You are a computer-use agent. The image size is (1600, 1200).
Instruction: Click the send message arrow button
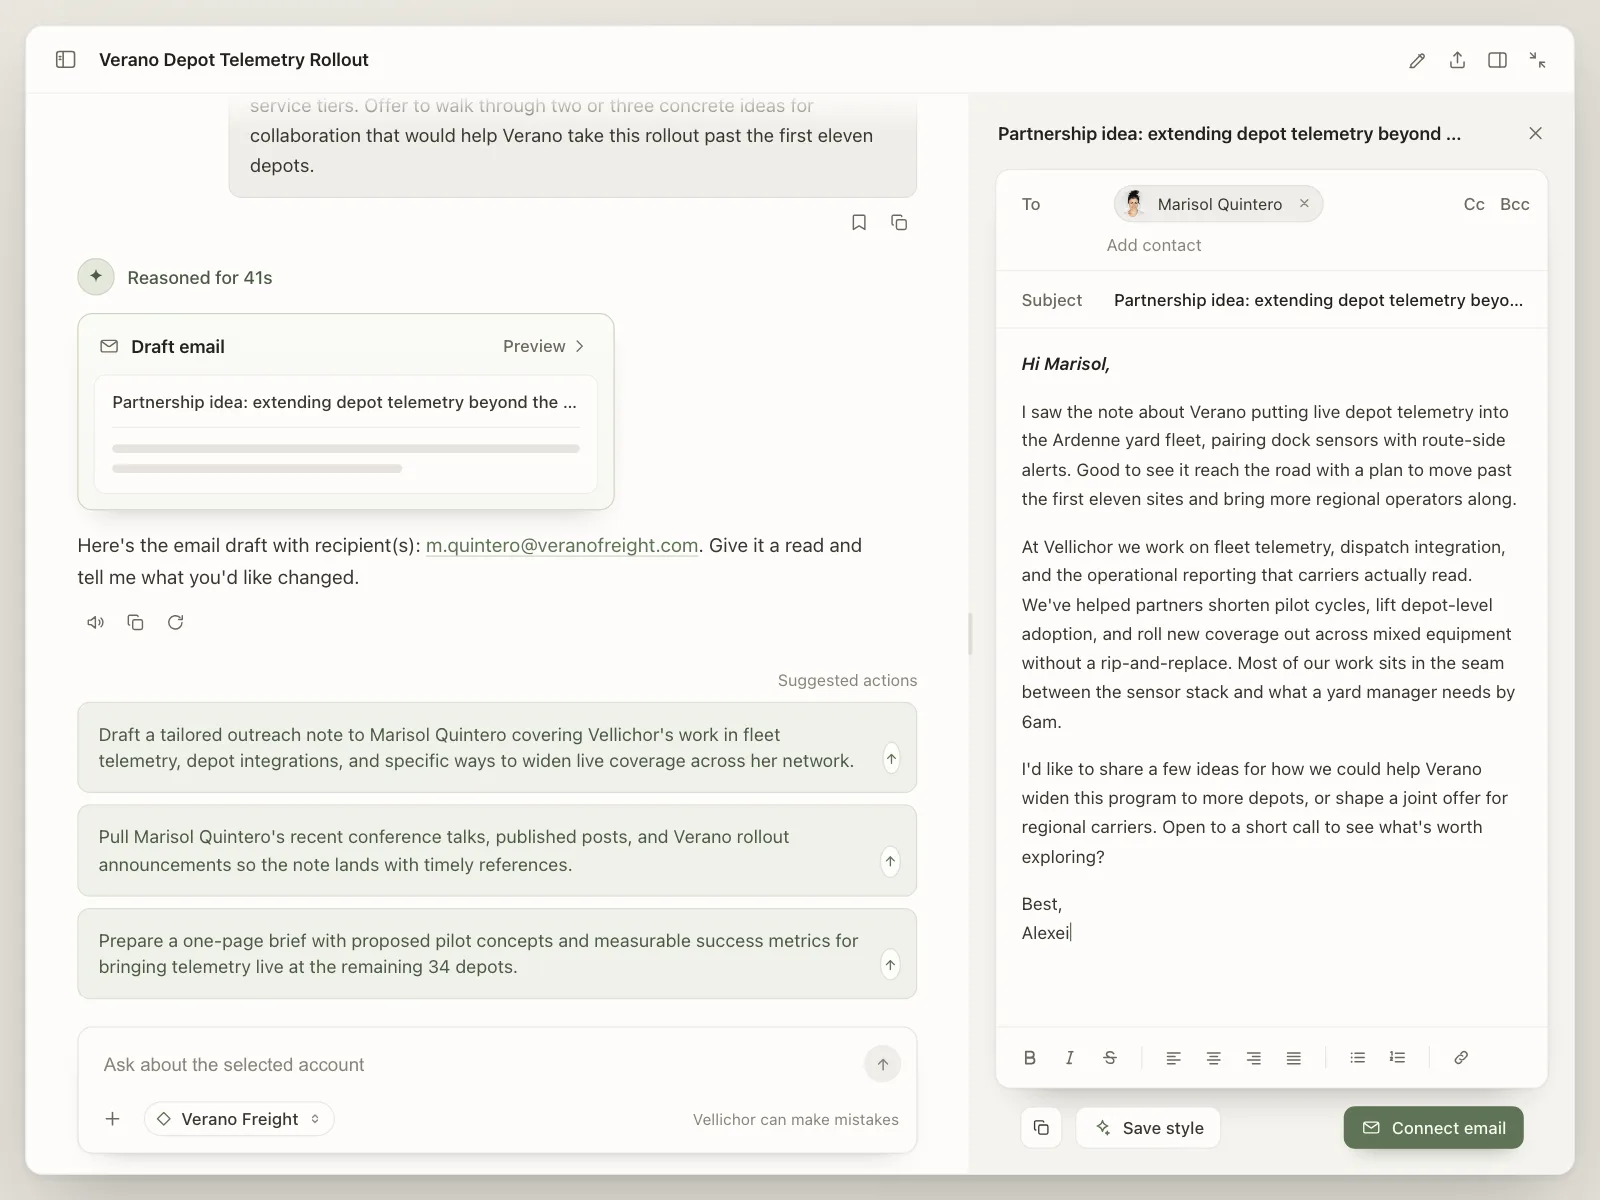pyautogui.click(x=883, y=1065)
